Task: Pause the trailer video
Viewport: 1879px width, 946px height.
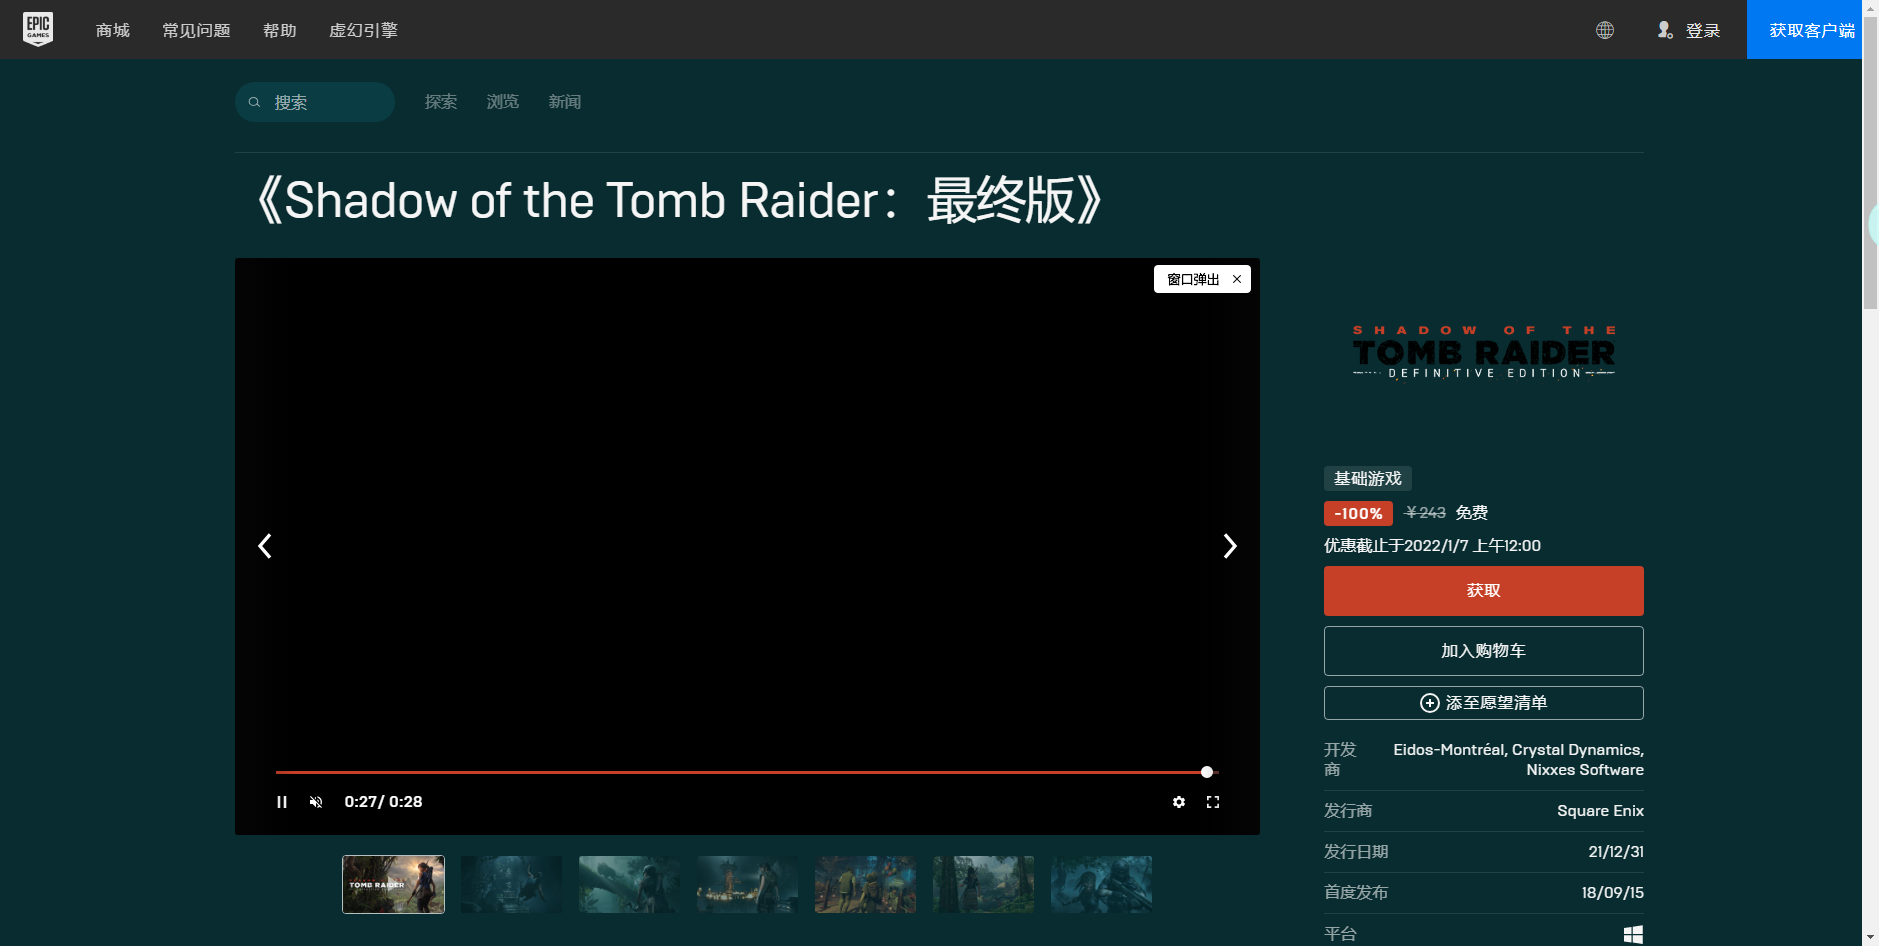Action: (283, 801)
